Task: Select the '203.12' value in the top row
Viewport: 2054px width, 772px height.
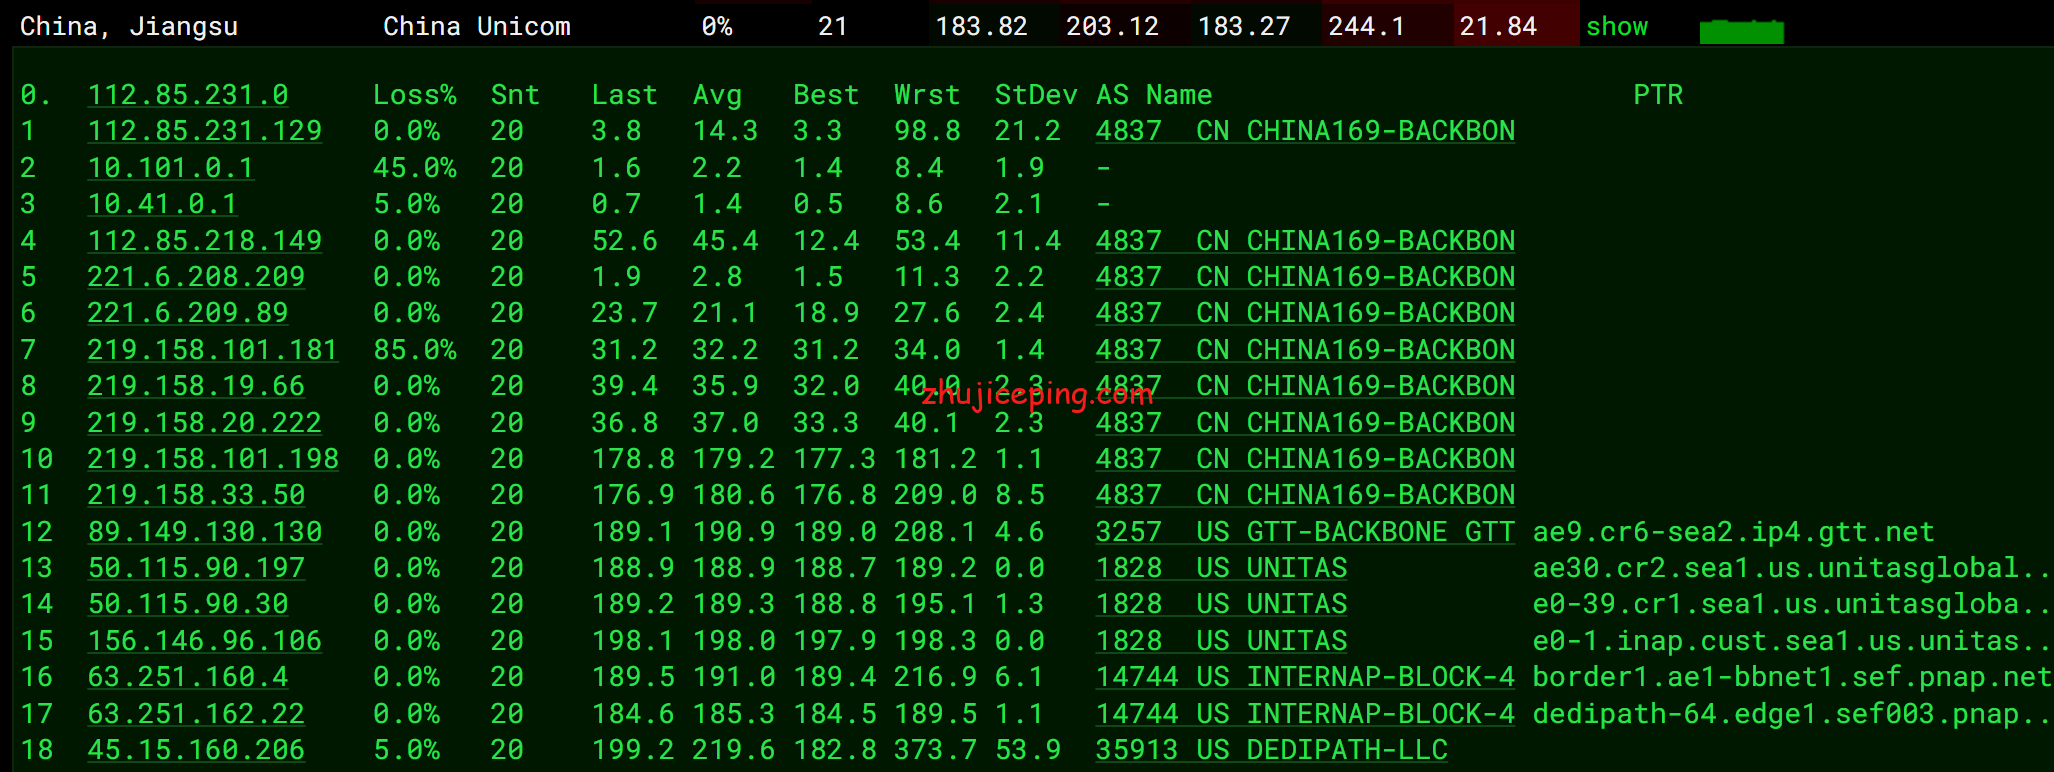Action: [x=1112, y=26]
